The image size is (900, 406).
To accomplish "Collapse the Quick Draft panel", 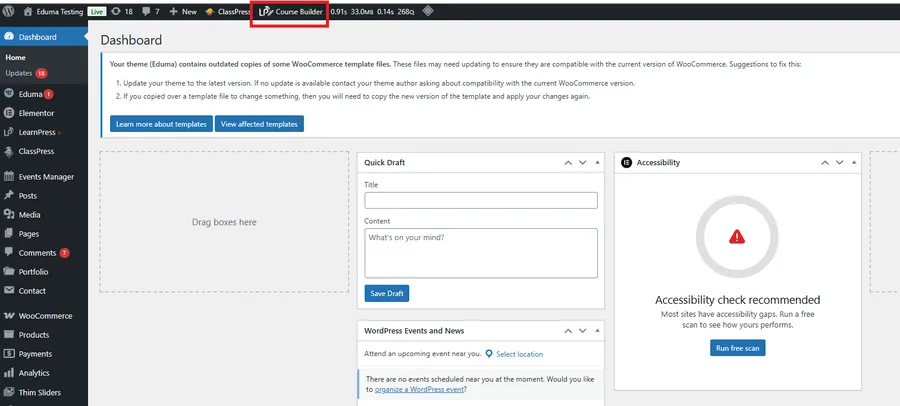I will pyautogui.click(x=597, y=163).
